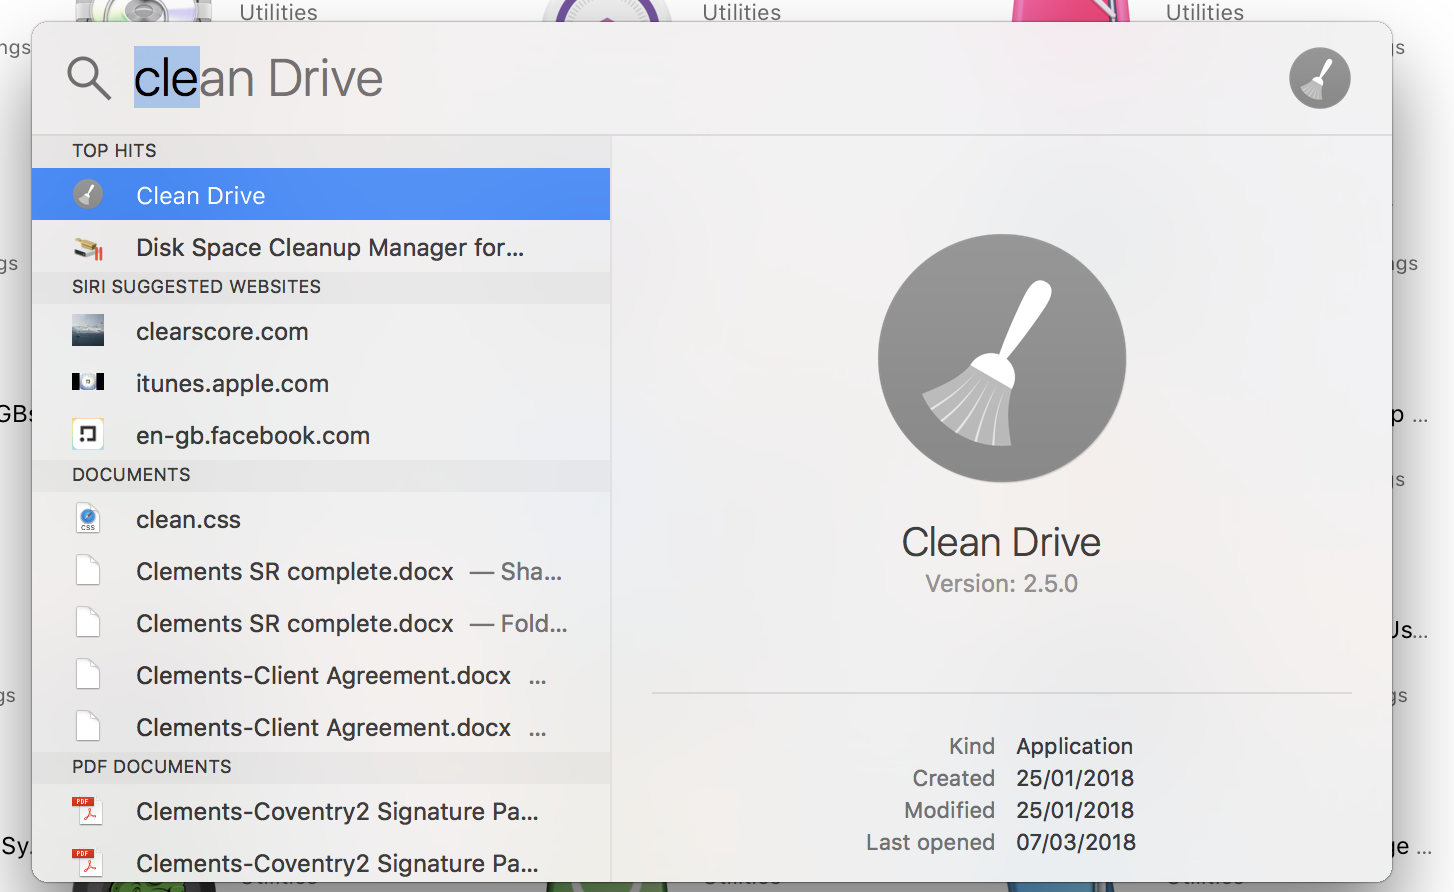Click the highlighted 'cle' text in search field
Screen dimensions: 1454x892
[165, 77]
